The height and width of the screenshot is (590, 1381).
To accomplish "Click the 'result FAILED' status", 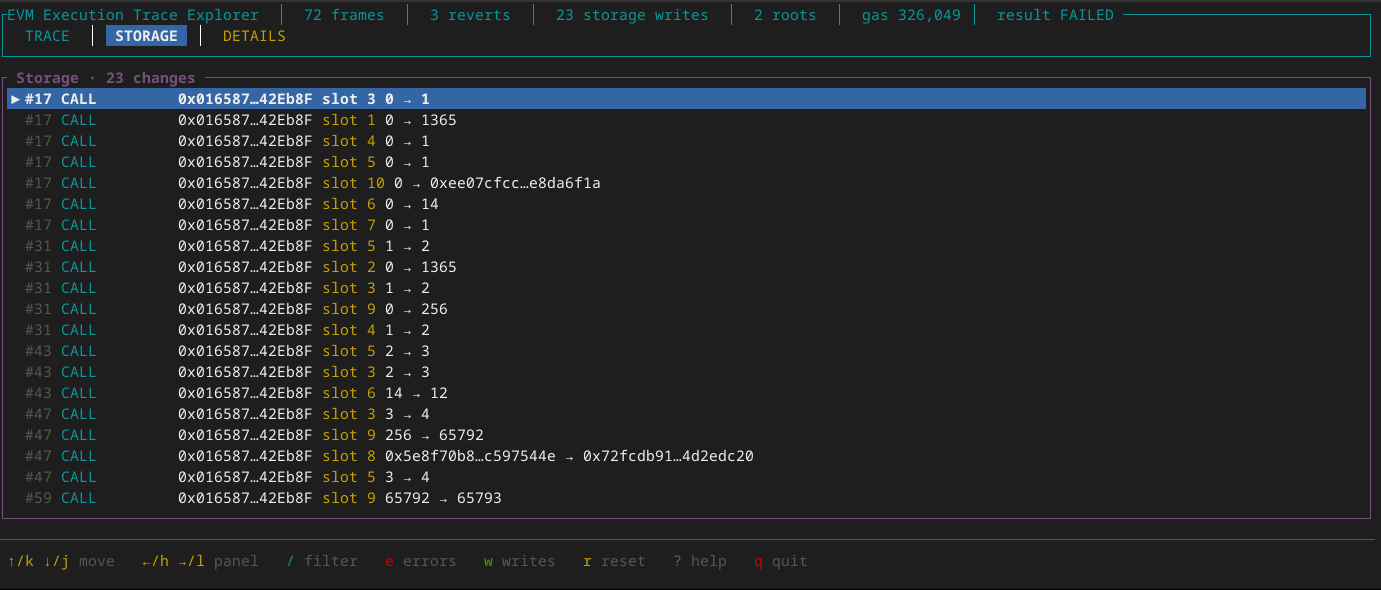I will coord(1055,15).
